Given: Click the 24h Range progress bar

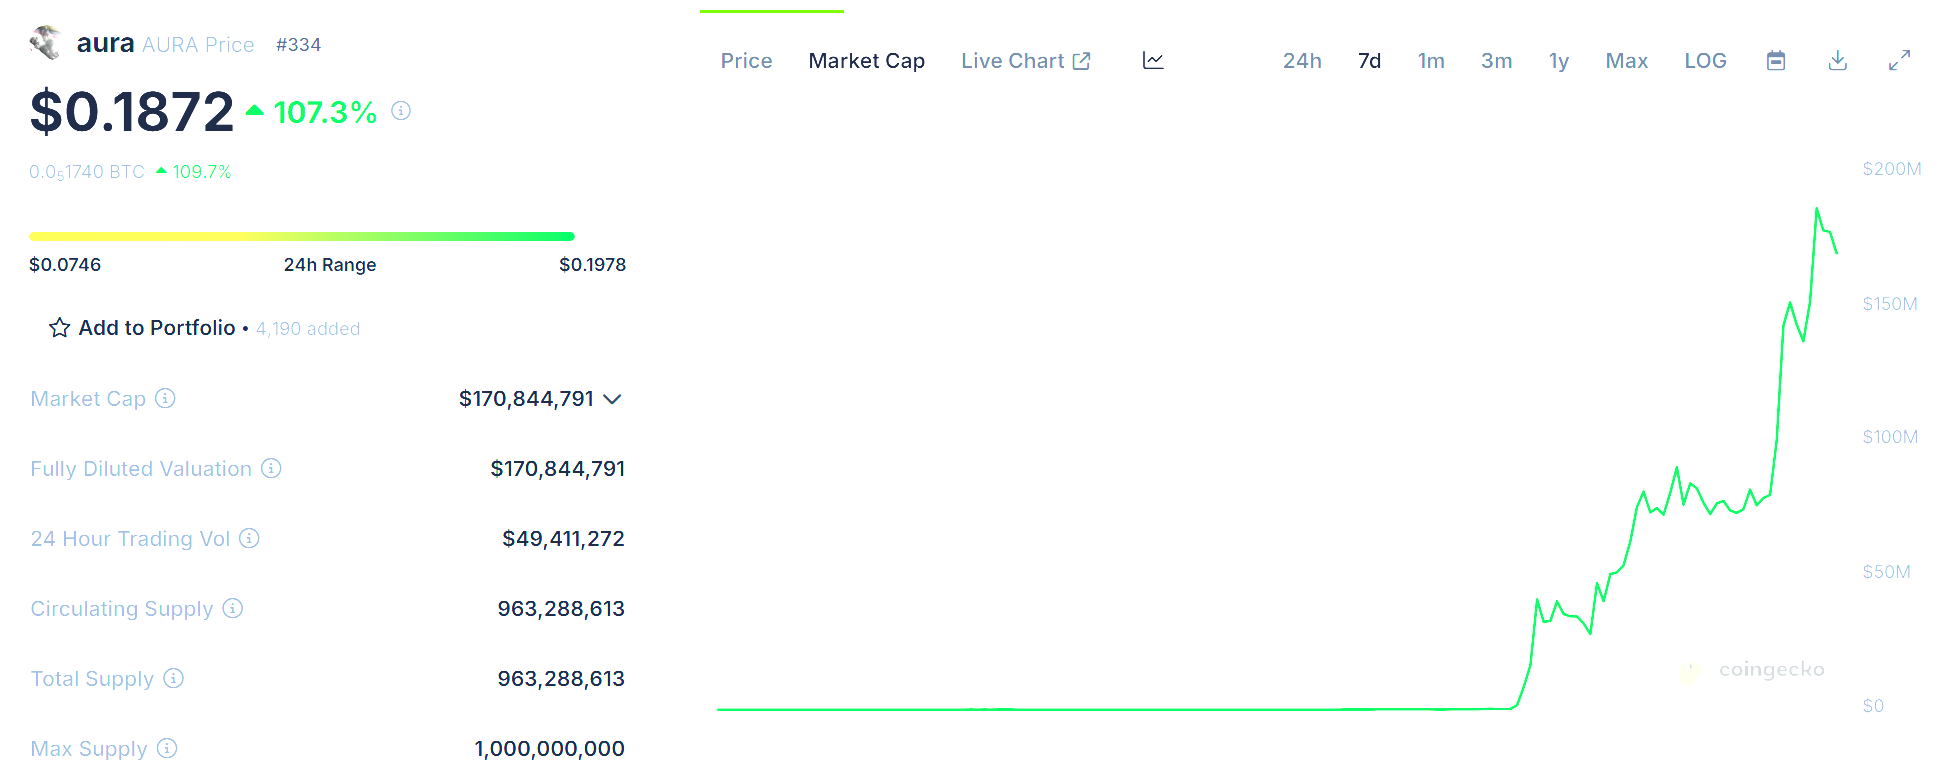Looking at the screenshot, I should pyautogui.click(x=302, y=237).
